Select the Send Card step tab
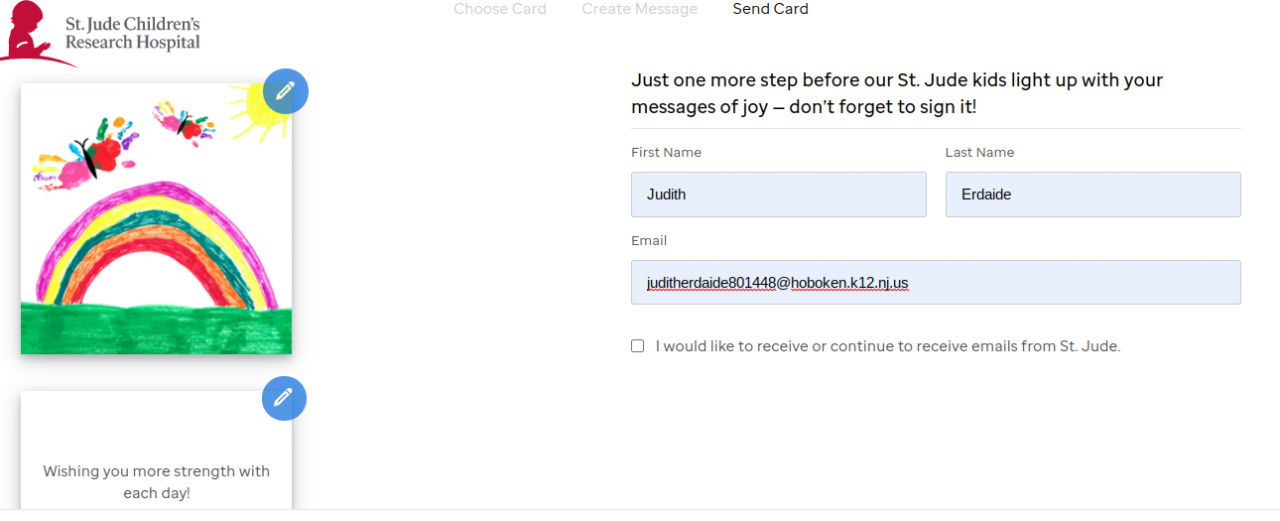The image size is (1280, 521). [770, 9]
